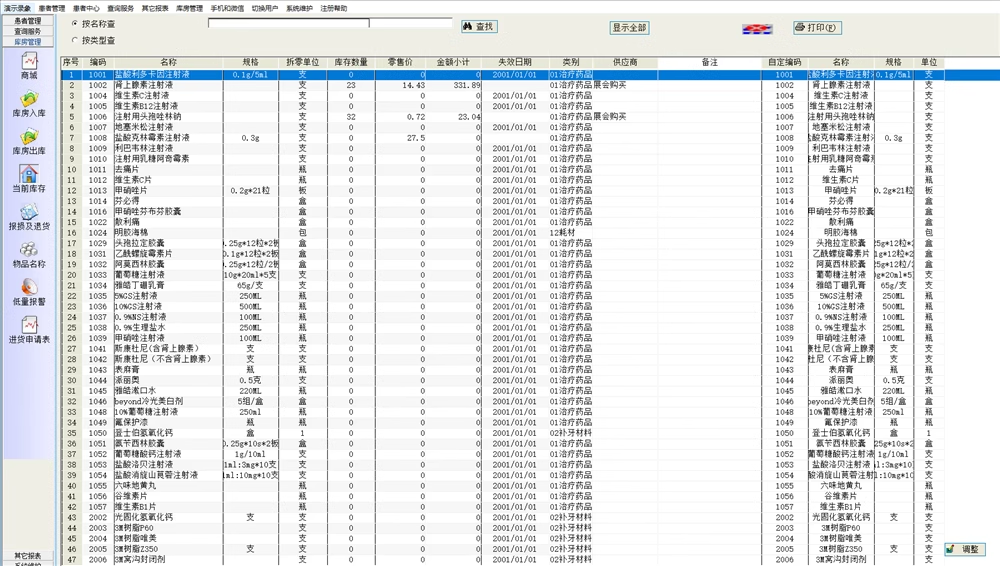Open 演示录象 menu
Viewport: 1000px width, 566px height.
[x=17, y=8]
